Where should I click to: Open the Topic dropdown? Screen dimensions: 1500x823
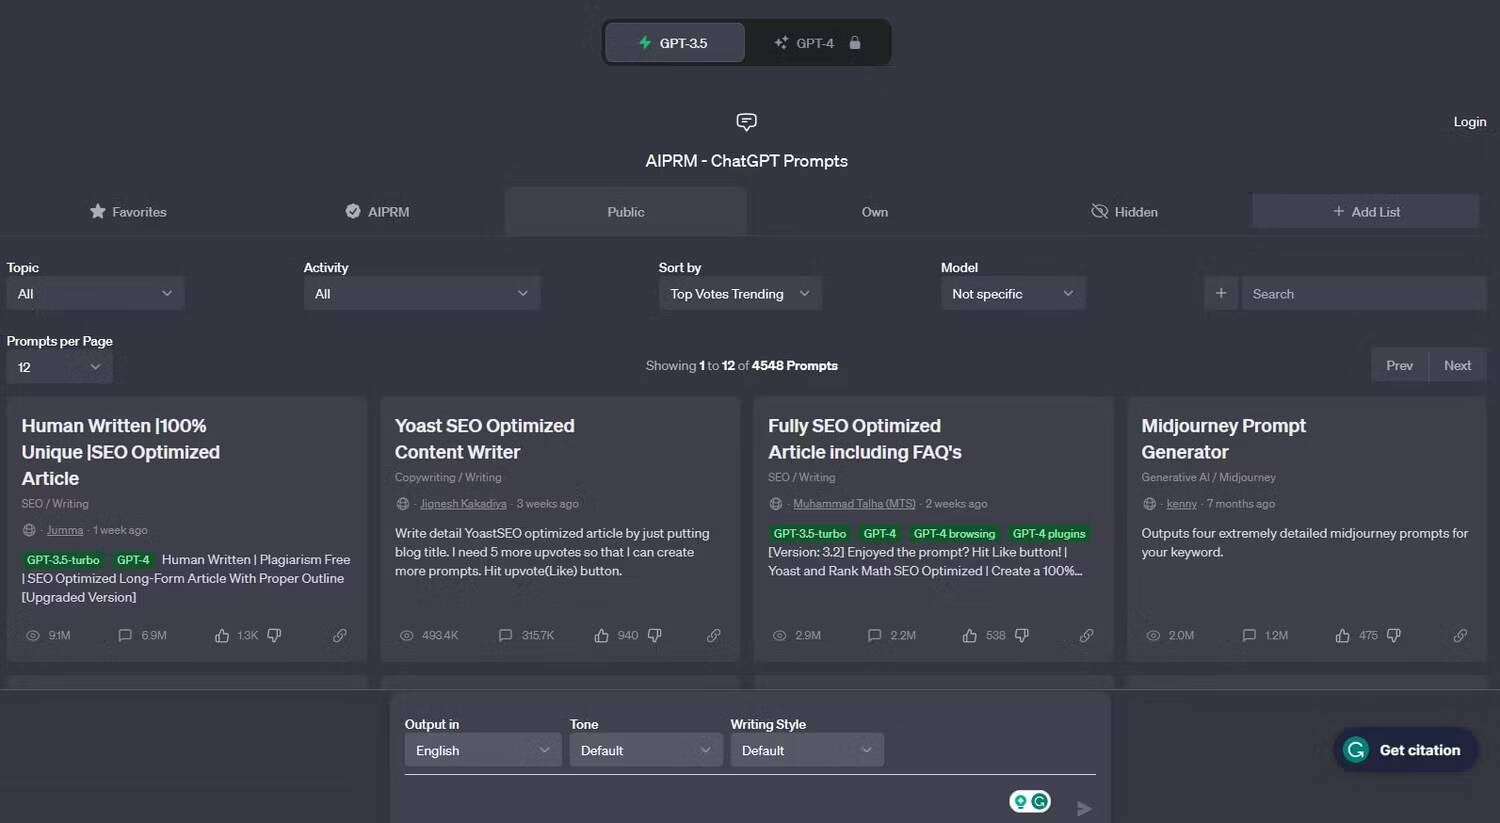[95, 294]
